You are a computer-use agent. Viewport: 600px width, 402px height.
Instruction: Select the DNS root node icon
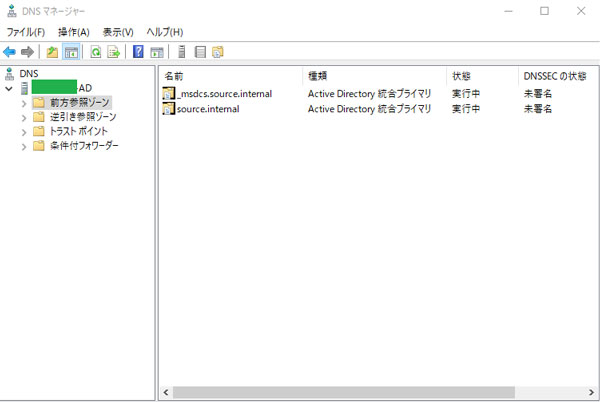click(x=10, y=73)
